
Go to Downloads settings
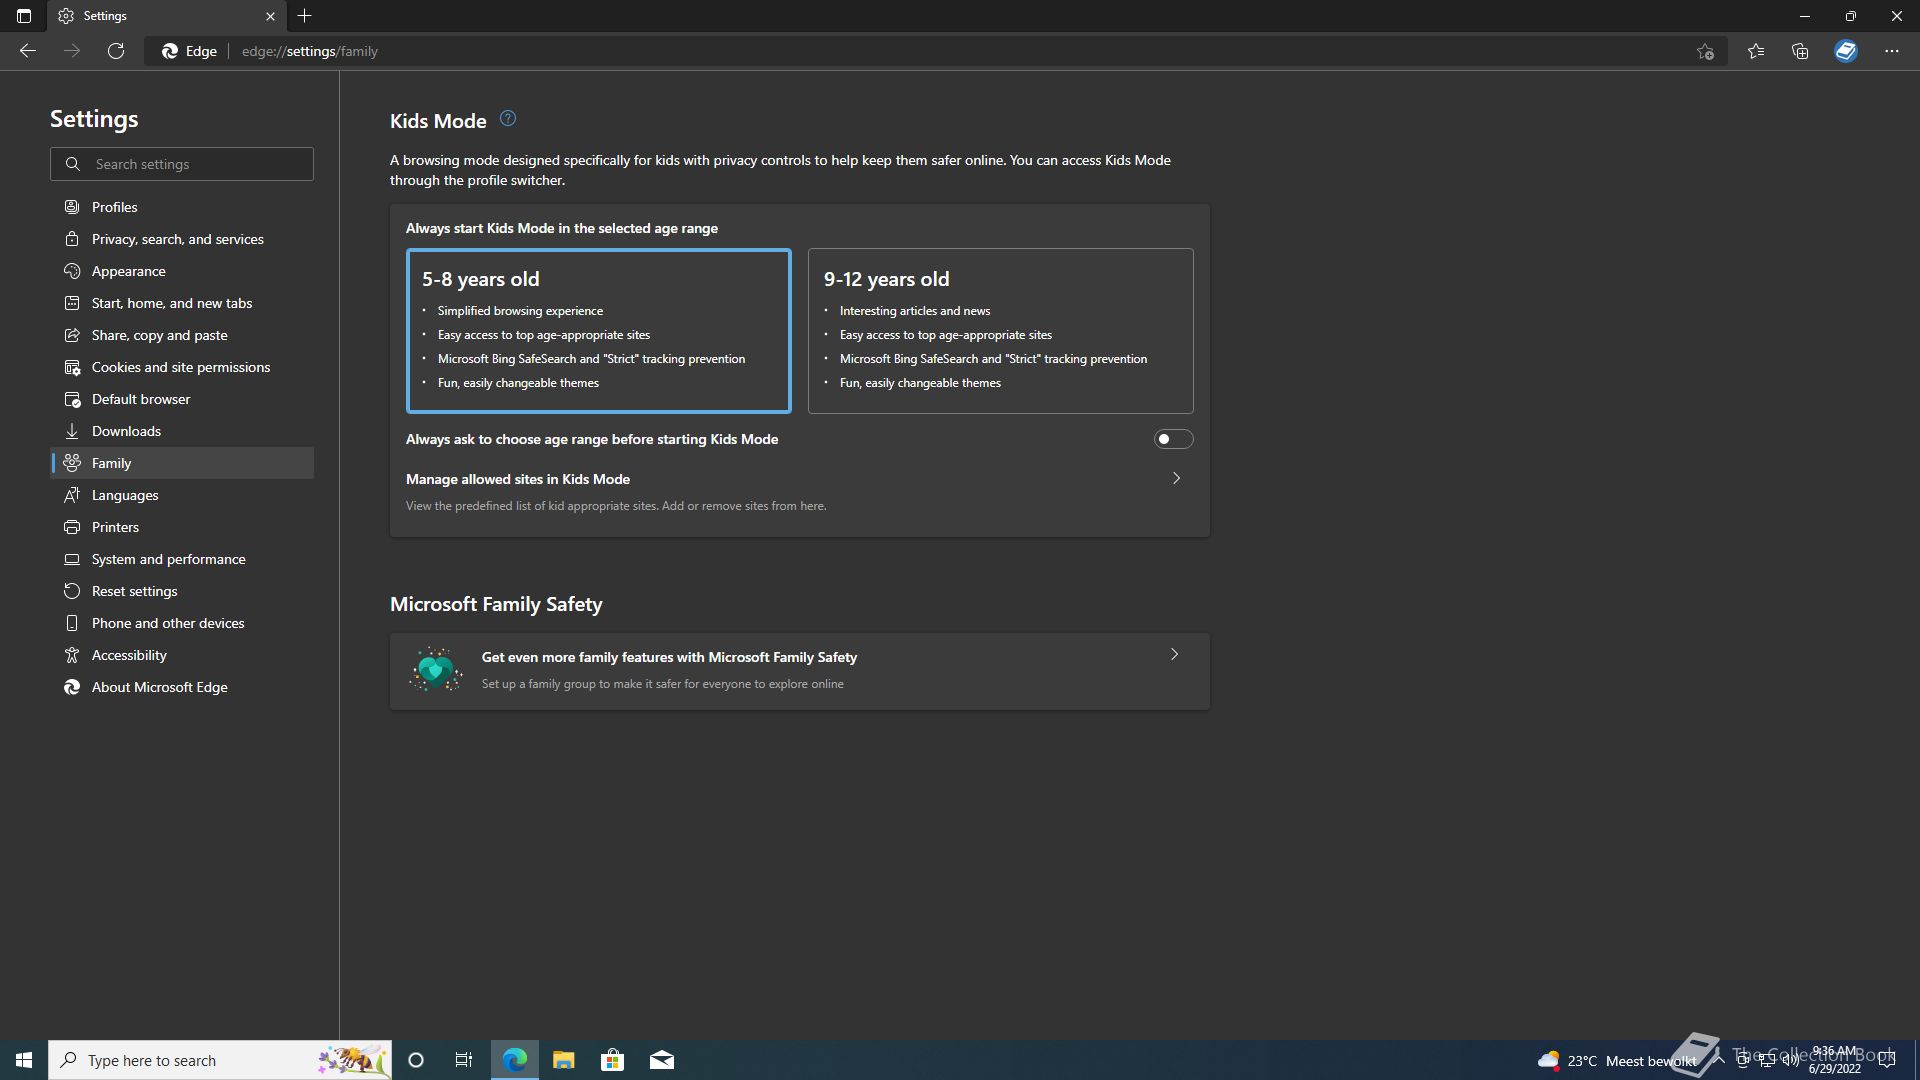pyautogui.click(x=182, y=431)
